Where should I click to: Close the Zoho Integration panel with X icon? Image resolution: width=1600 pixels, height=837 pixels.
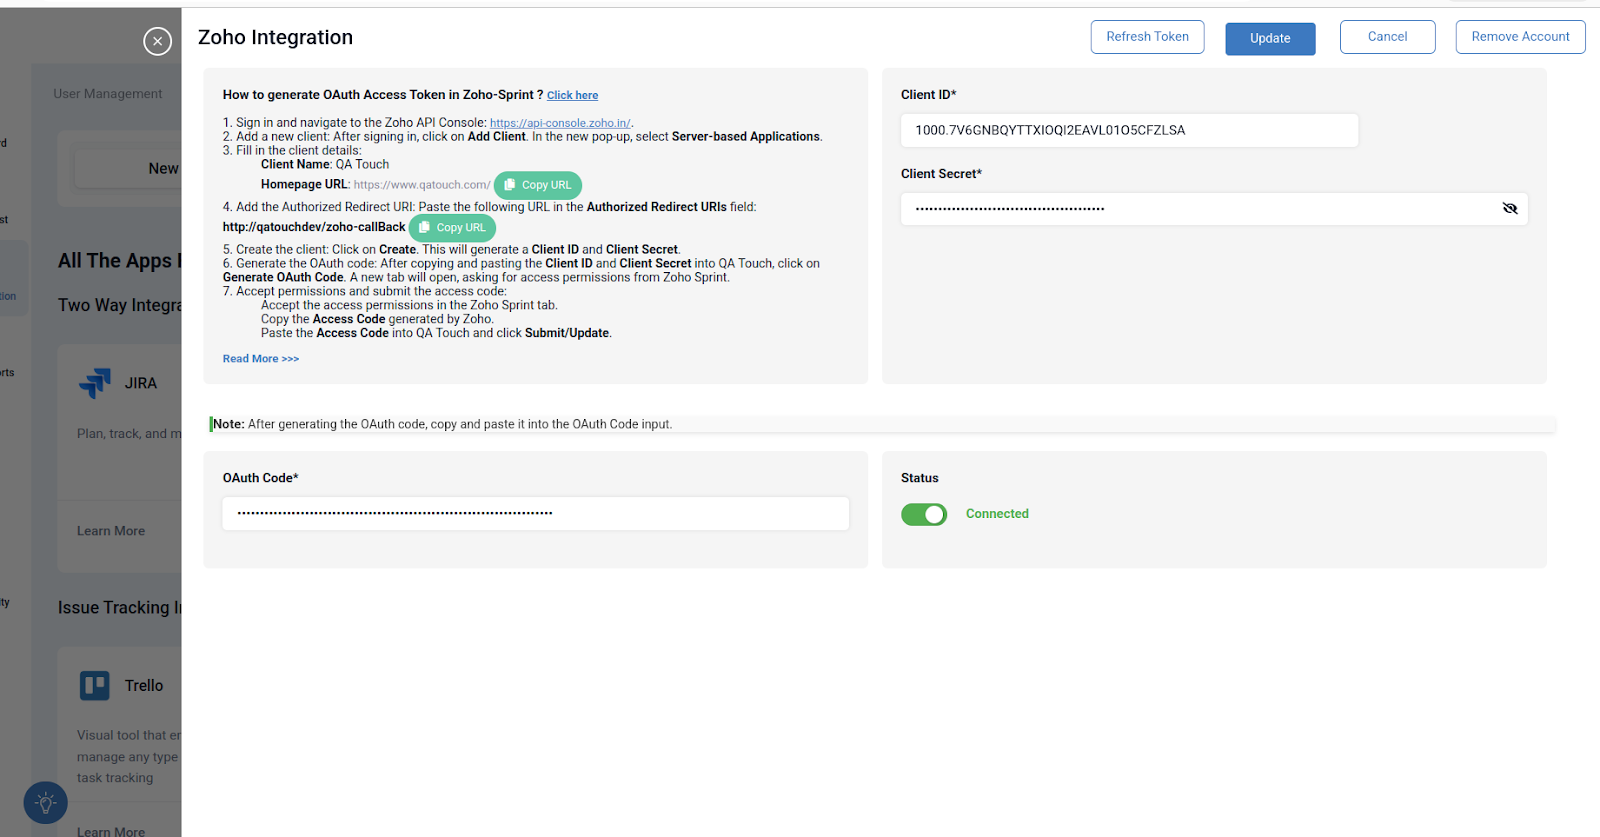pyautogui.click(x=157, y=41)
